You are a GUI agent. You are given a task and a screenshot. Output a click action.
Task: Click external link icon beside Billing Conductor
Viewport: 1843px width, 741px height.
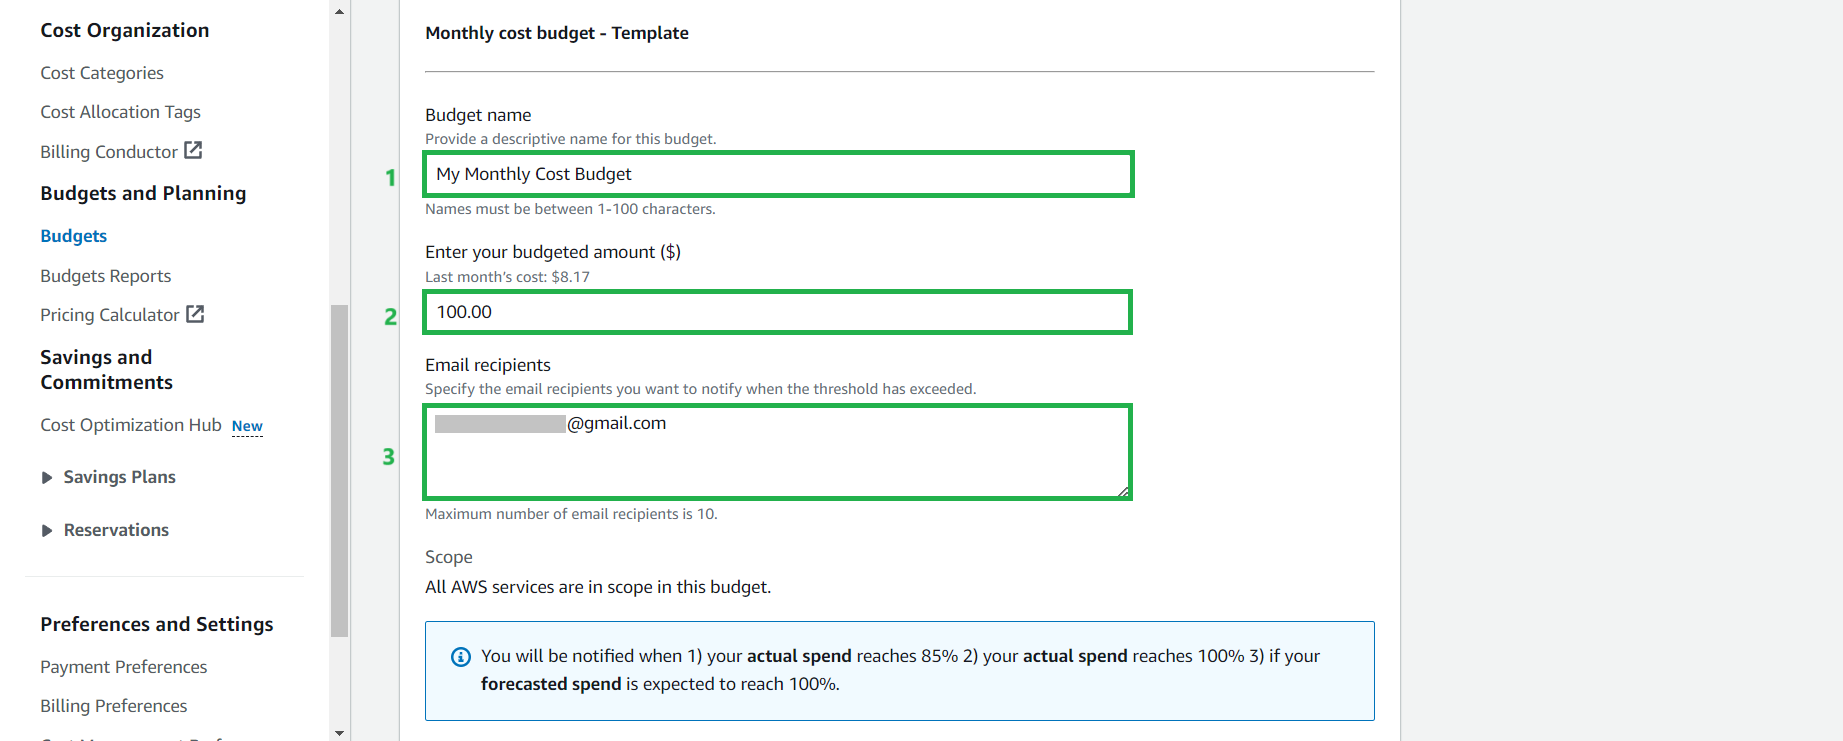[x=193, y=150]
